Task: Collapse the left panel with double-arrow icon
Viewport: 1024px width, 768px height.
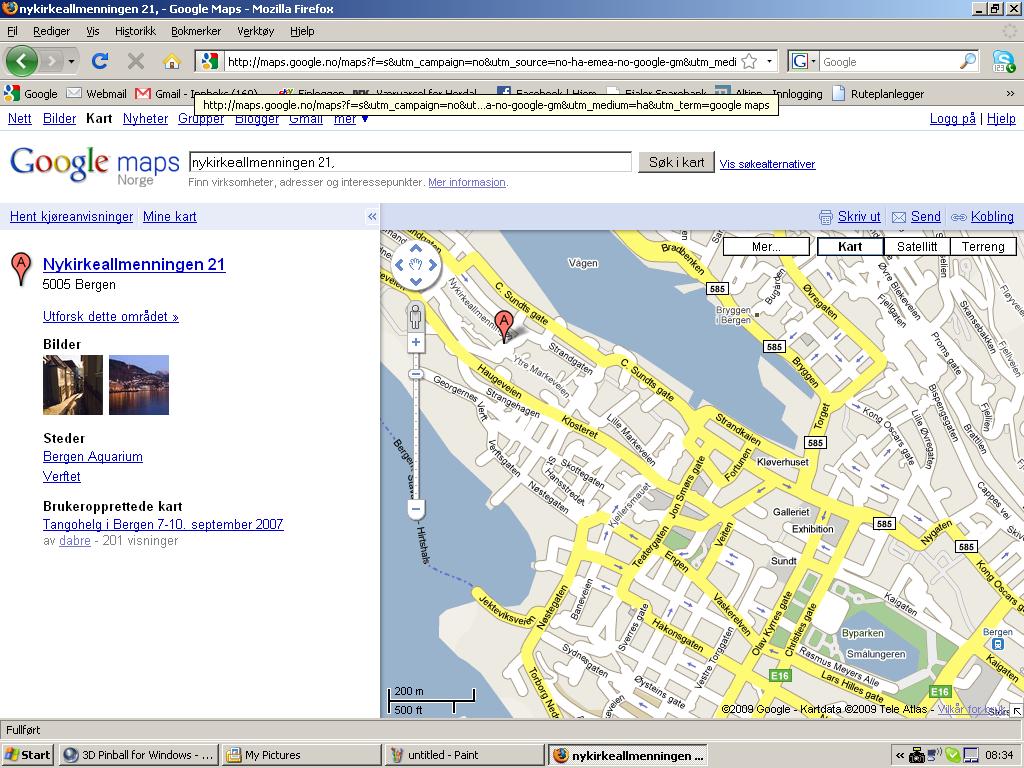Action: [x=372, y=217]
